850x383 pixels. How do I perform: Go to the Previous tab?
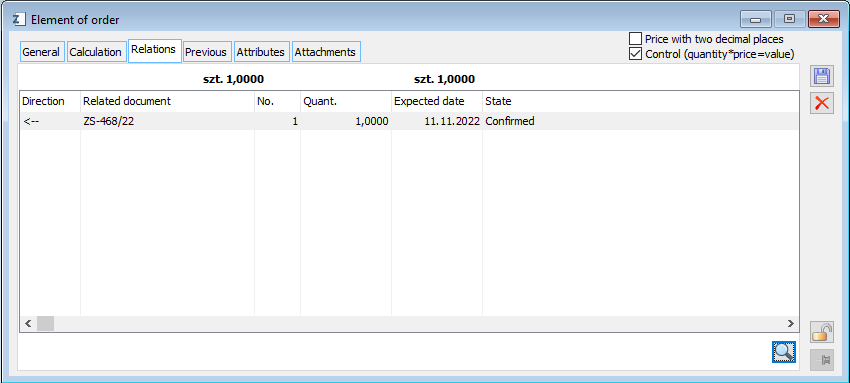[x=206, y=52]
